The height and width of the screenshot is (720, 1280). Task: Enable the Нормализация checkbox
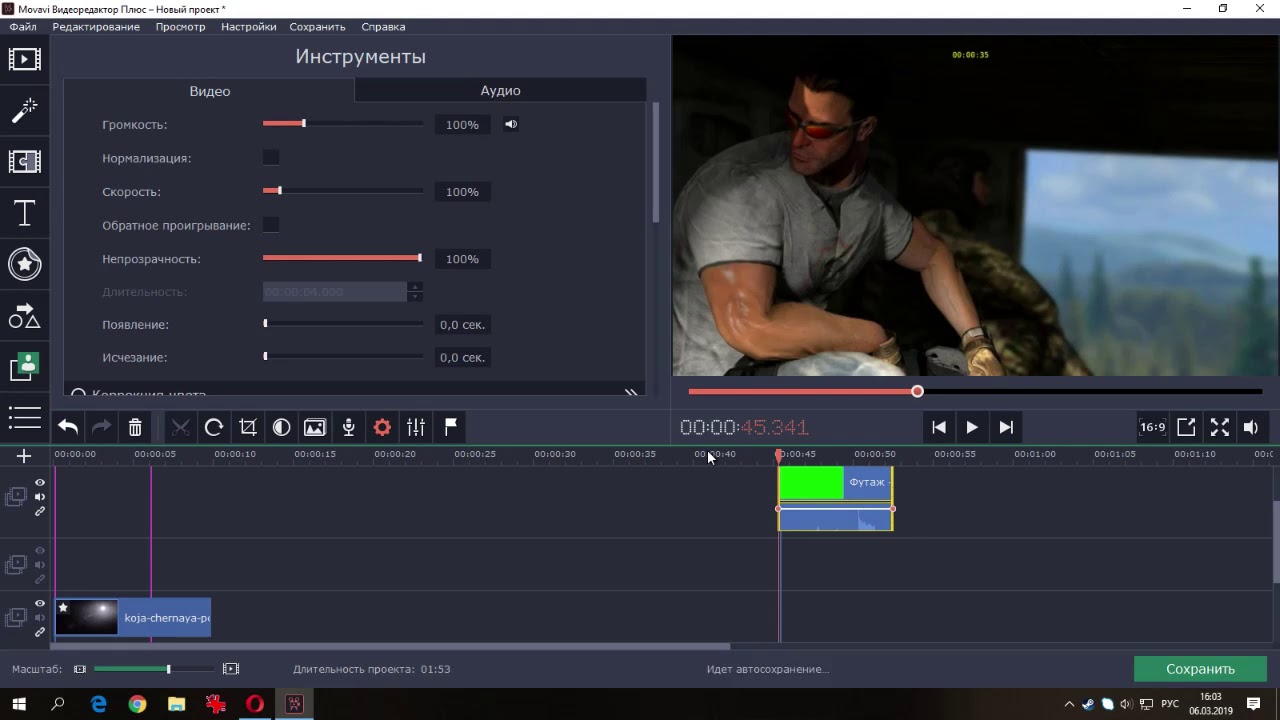click(271, 158)
